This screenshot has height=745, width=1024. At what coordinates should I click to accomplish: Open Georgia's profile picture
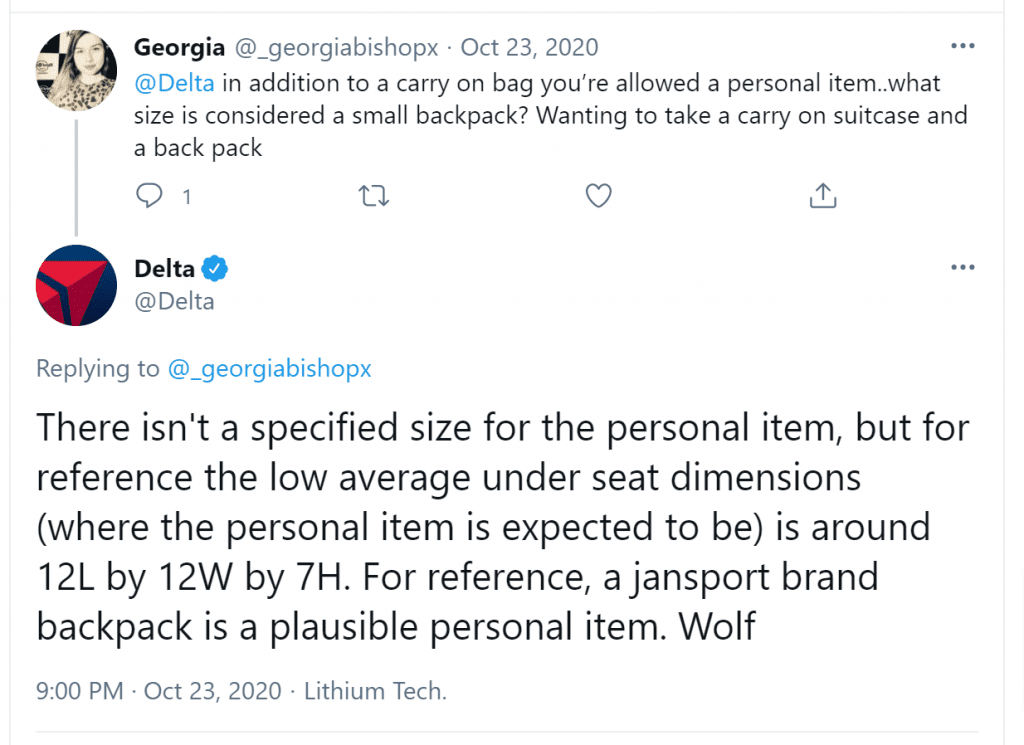[x=76, y=70]
